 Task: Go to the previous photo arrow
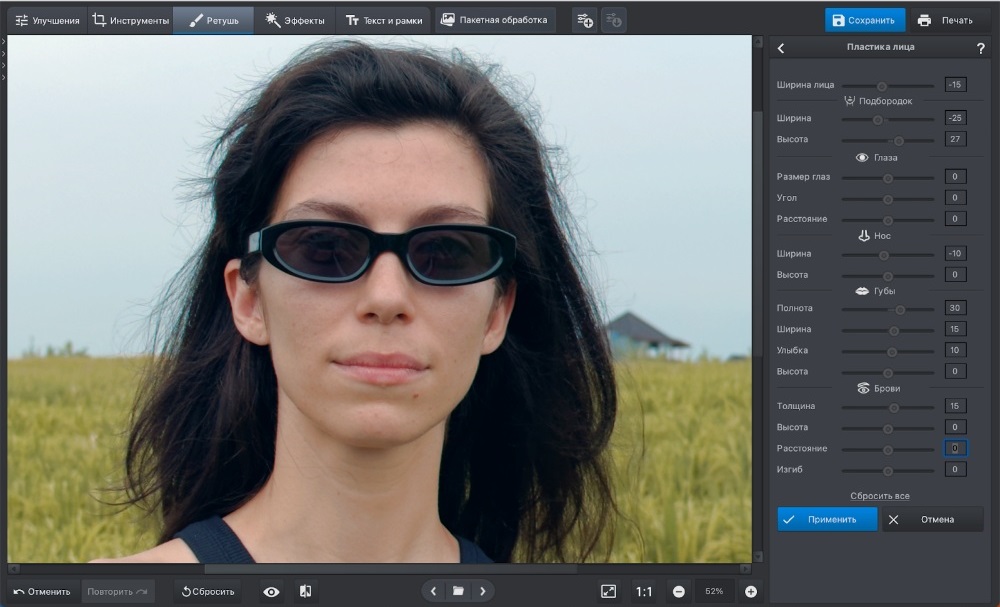tap(433, 591)
